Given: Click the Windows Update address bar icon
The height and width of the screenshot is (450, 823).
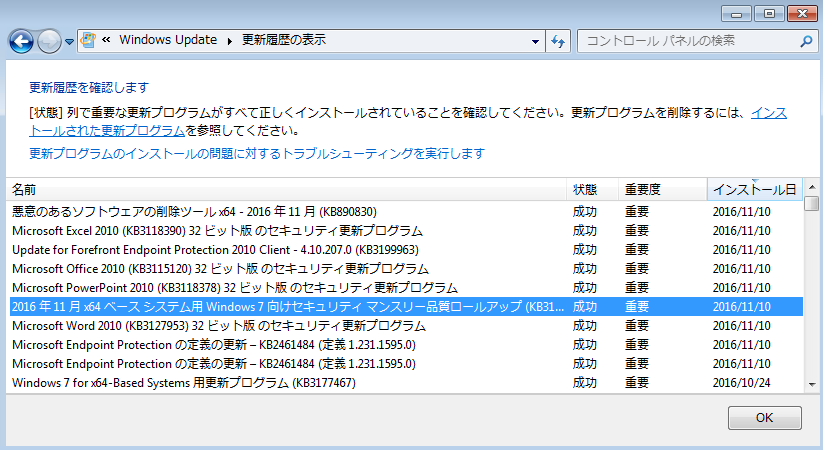Looking at the screenshot, I should (x=88, y=40).
